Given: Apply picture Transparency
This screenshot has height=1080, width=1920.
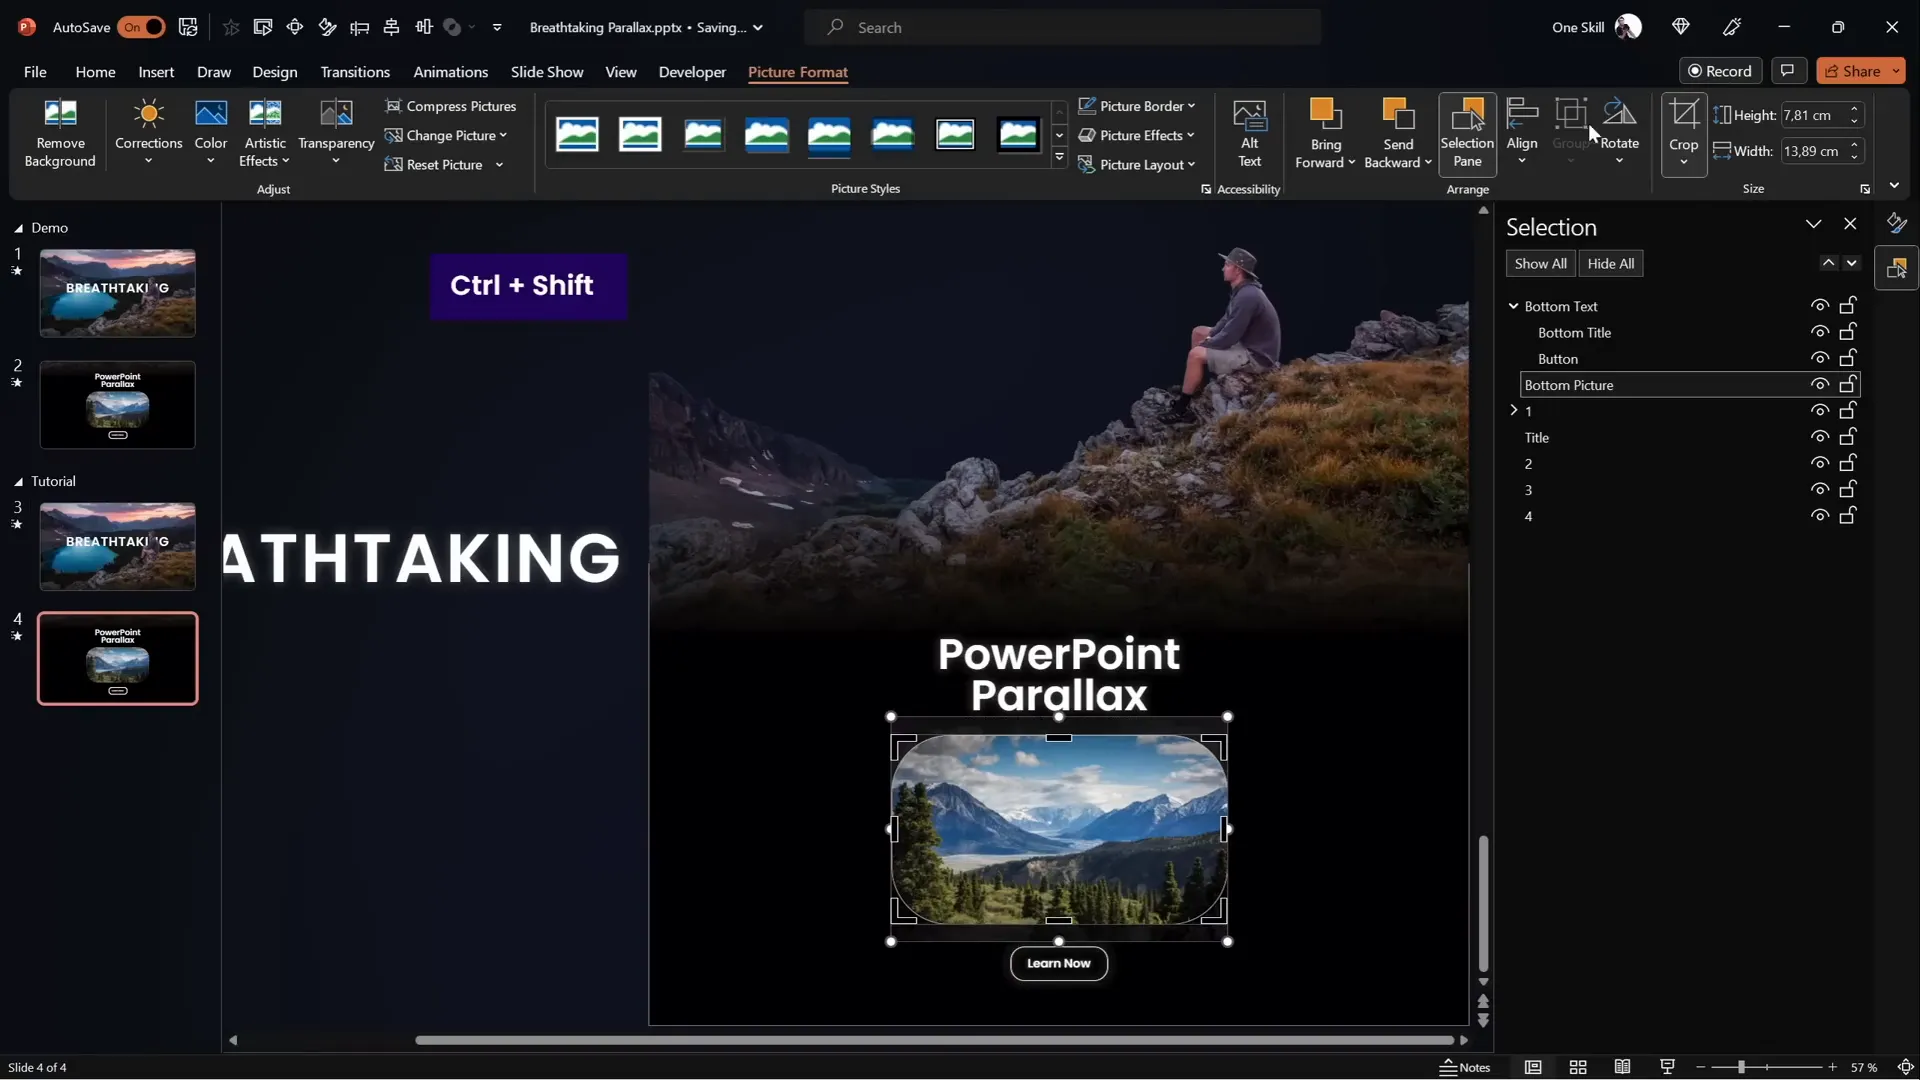Looking at the screenshot, I should (336, 132).
